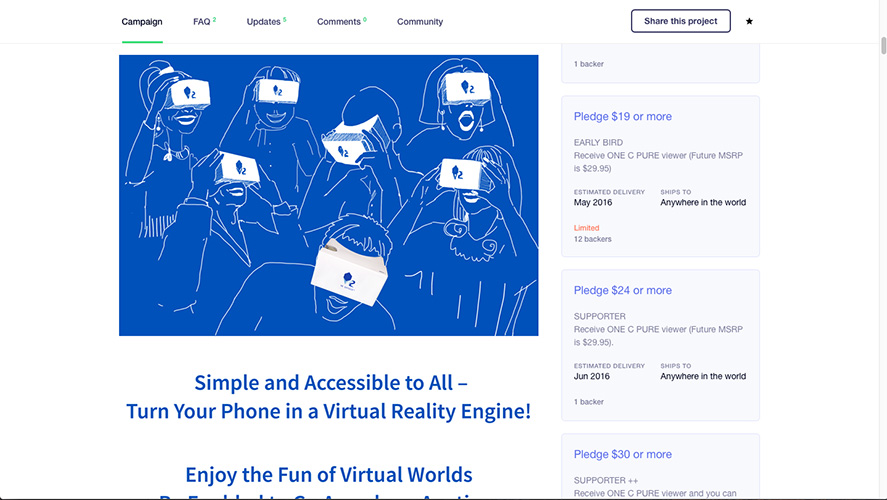887x500 pixels.
Task: View the Comments tab
Action: click(x=342, y=21)
